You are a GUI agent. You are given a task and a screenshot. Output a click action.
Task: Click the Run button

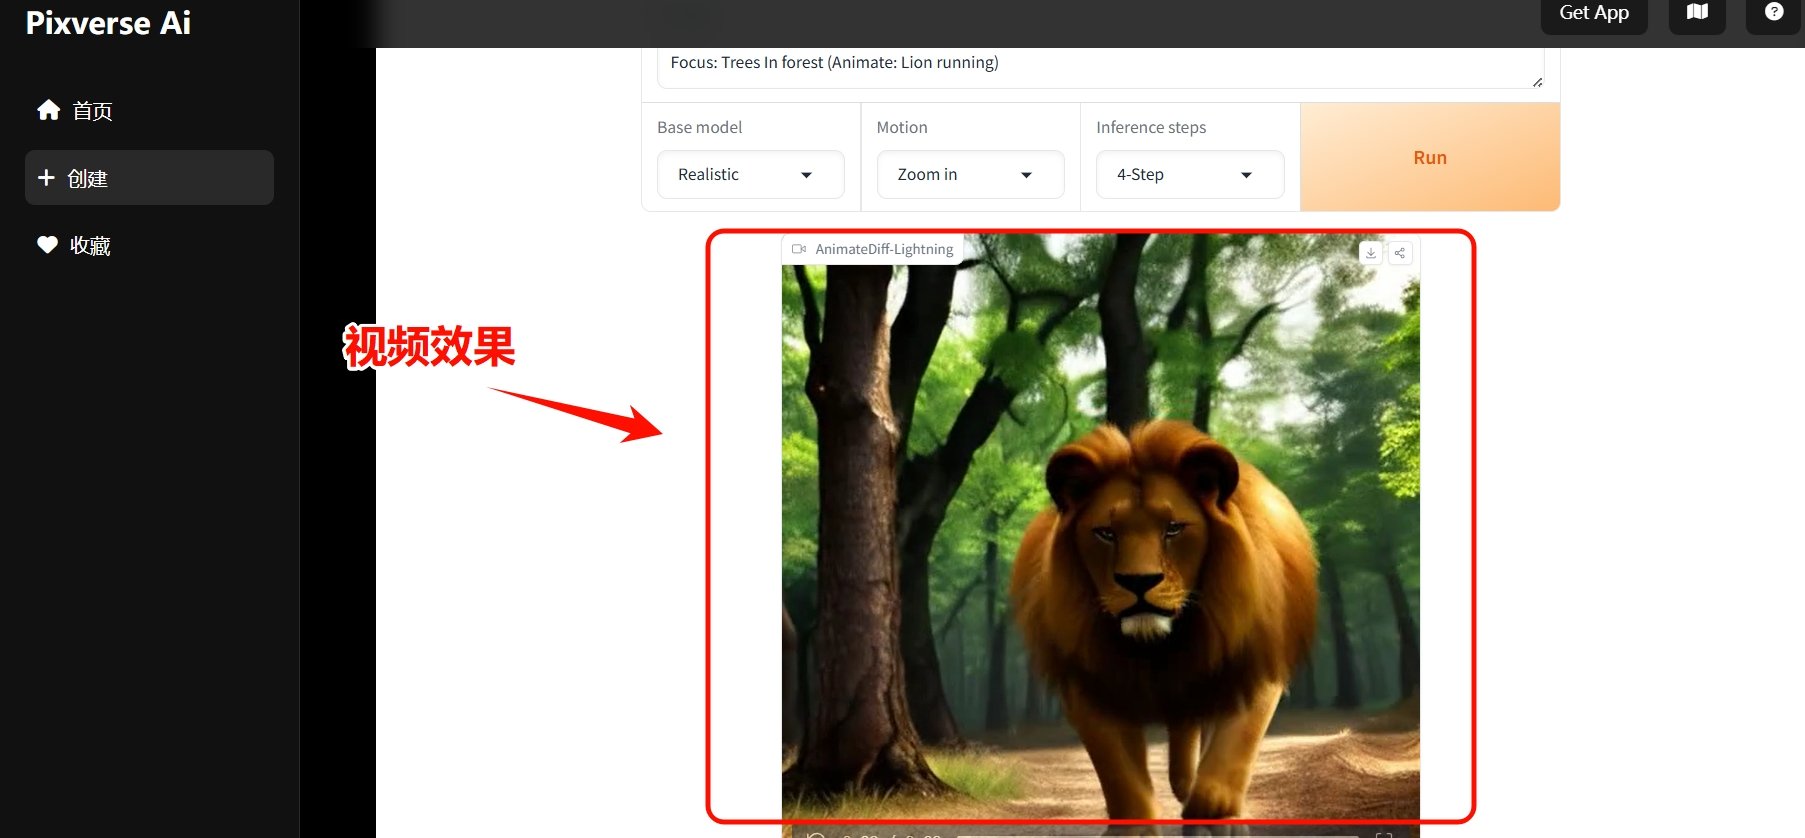click(x=1430, y=157)
